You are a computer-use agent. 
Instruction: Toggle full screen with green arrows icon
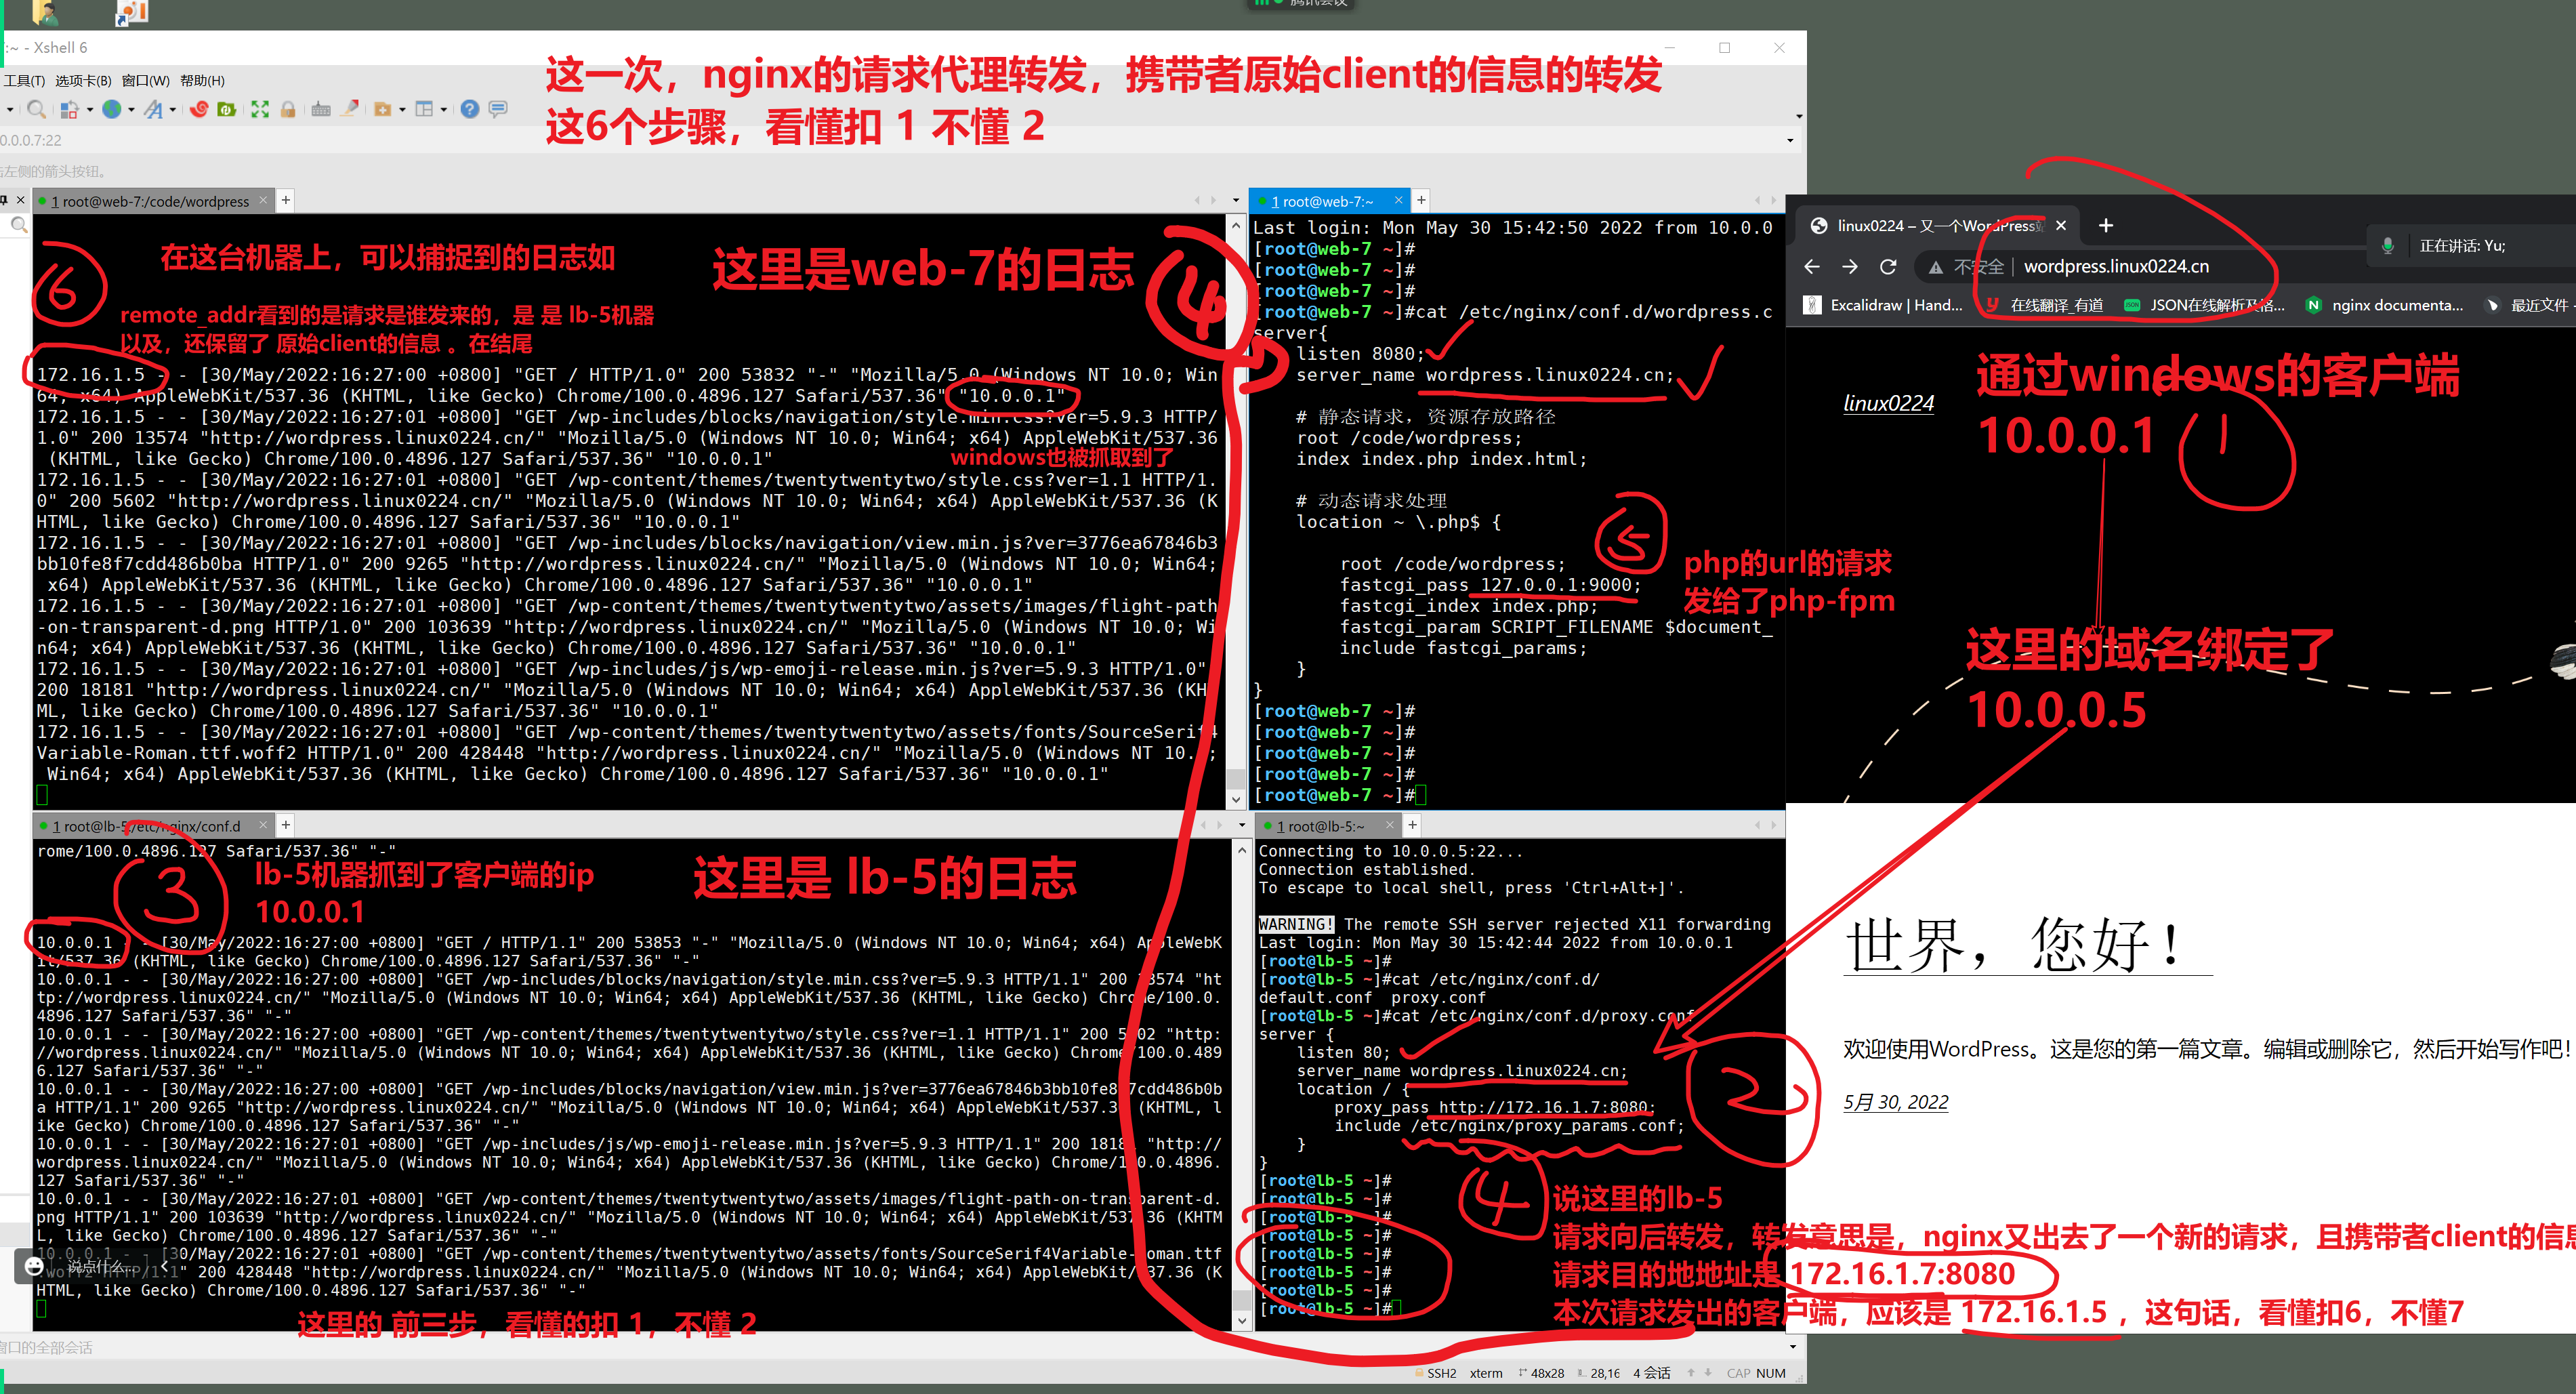click(x=260, y=109)
